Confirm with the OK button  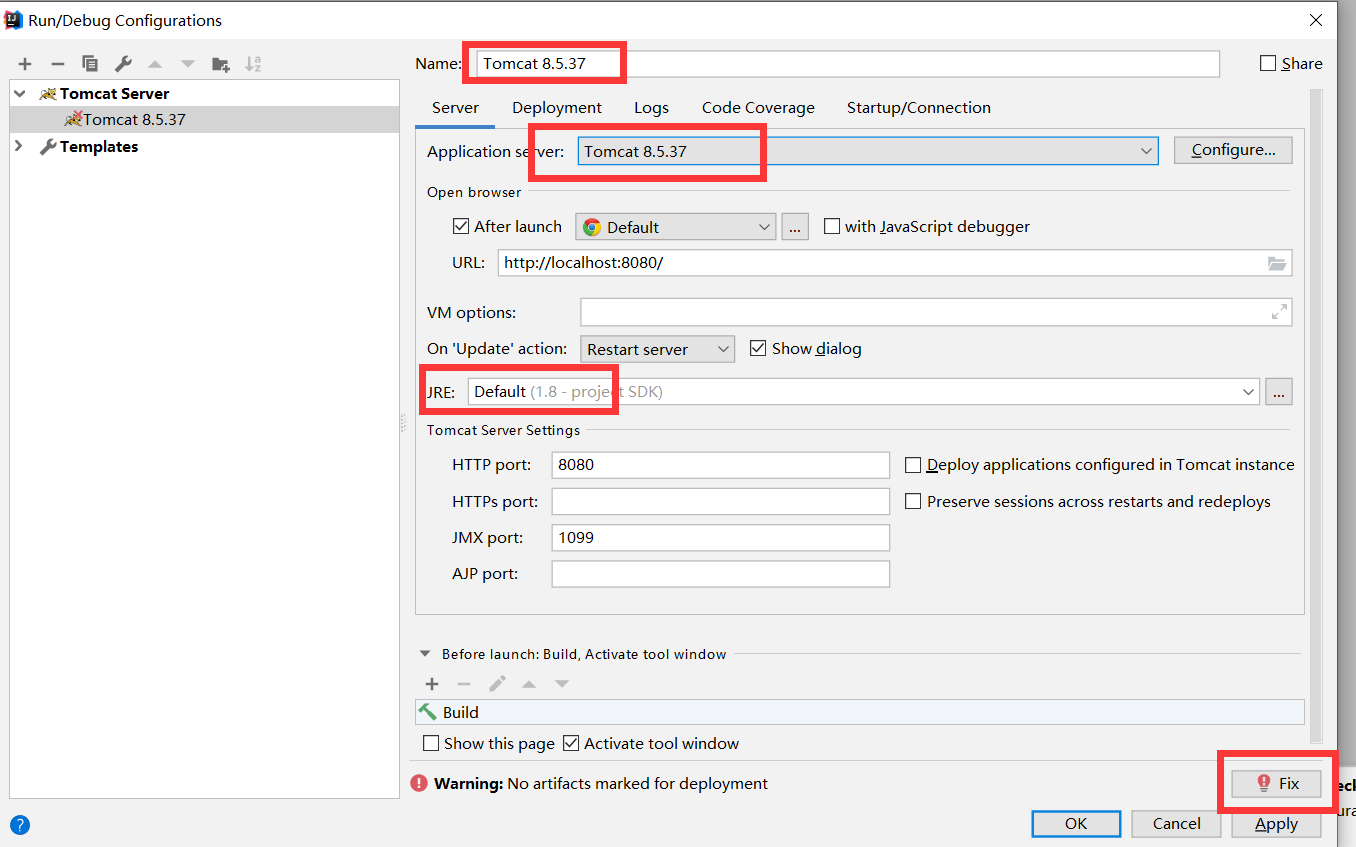coord(1076,824)
